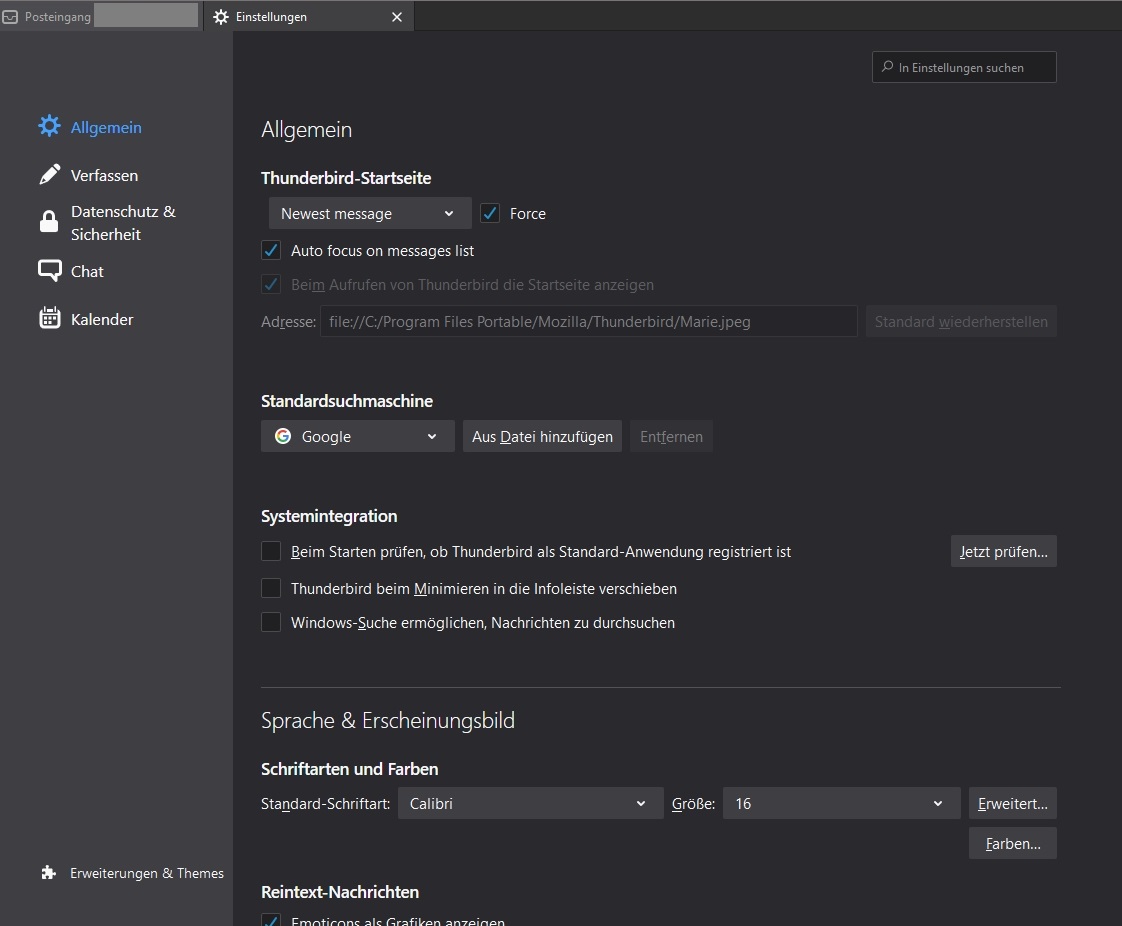Enable Windows-Suche for messages checkbox
The height and width of the screenshot is (926, 1122).
coord(271,622)
